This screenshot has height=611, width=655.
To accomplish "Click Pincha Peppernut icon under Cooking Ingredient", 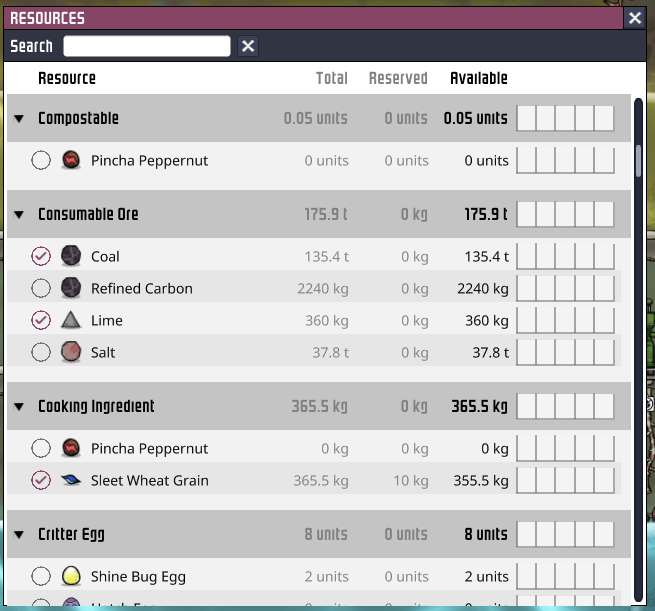I will pos(70,448).
